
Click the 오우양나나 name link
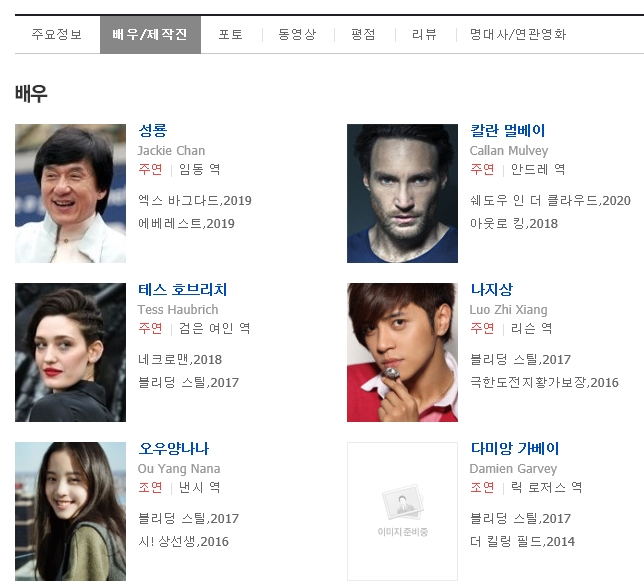[174, 448]
